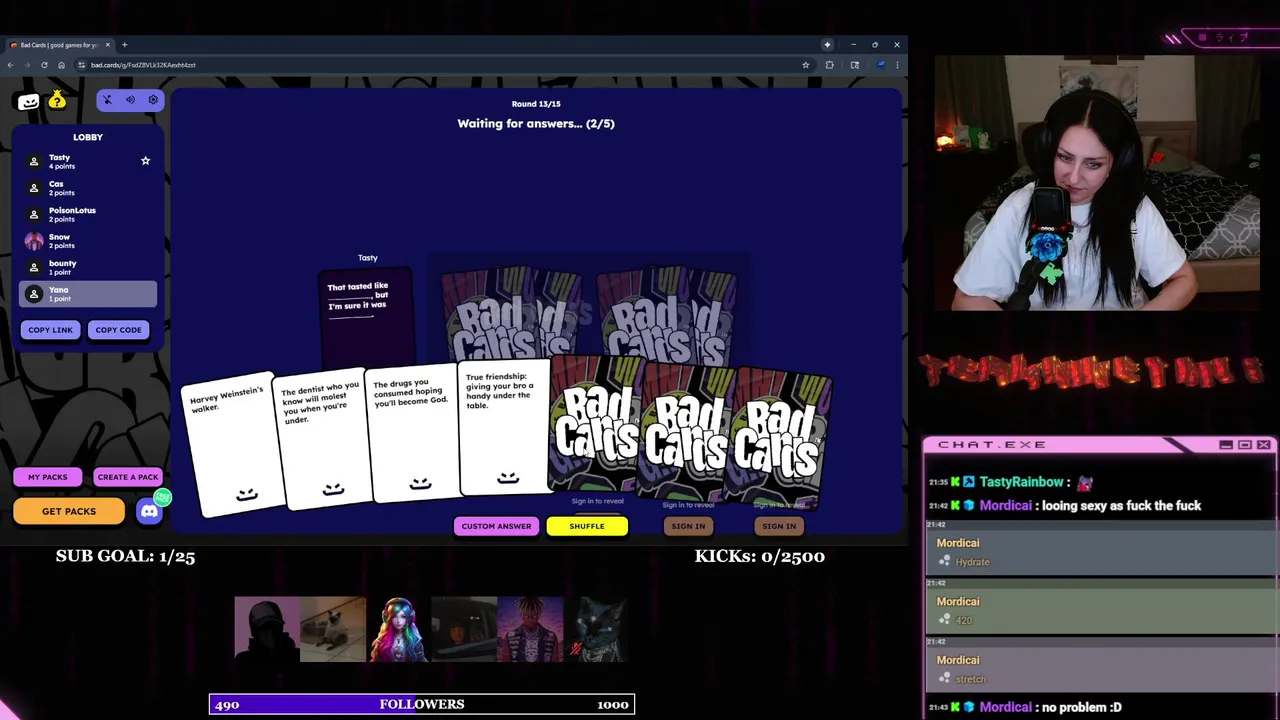
Task: Click the Copy Link button
Action: point(50,330)
